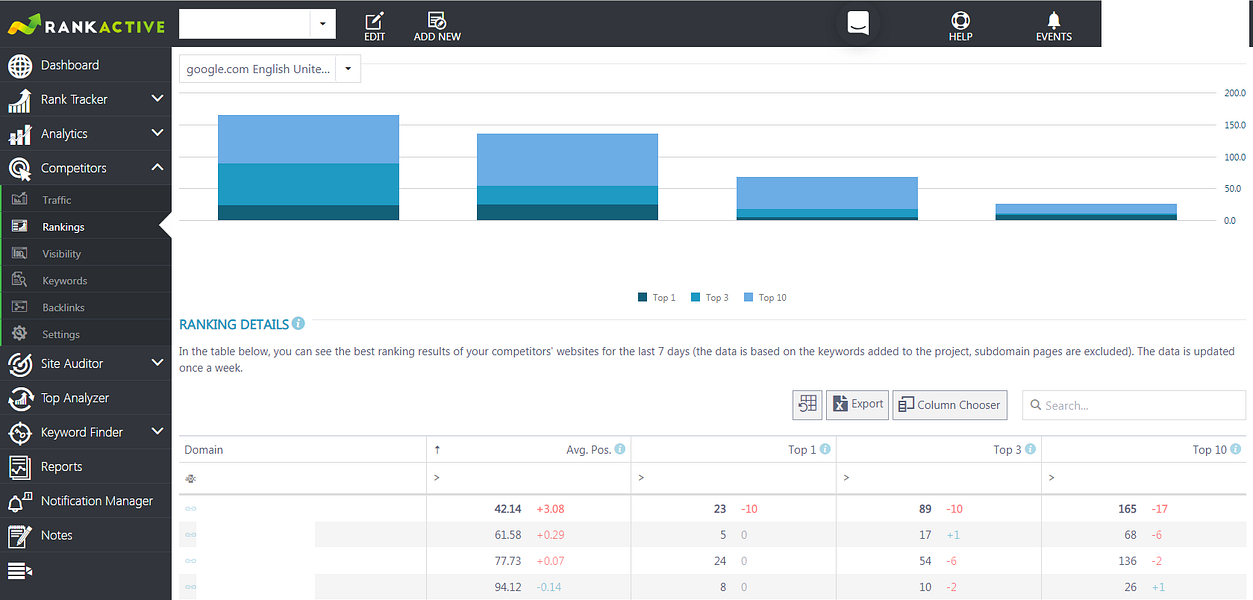Open the HELP lifebuoy icon
Image resolution: width=1253 pixels, height=600 pixels.
click(x=961, y=27)
